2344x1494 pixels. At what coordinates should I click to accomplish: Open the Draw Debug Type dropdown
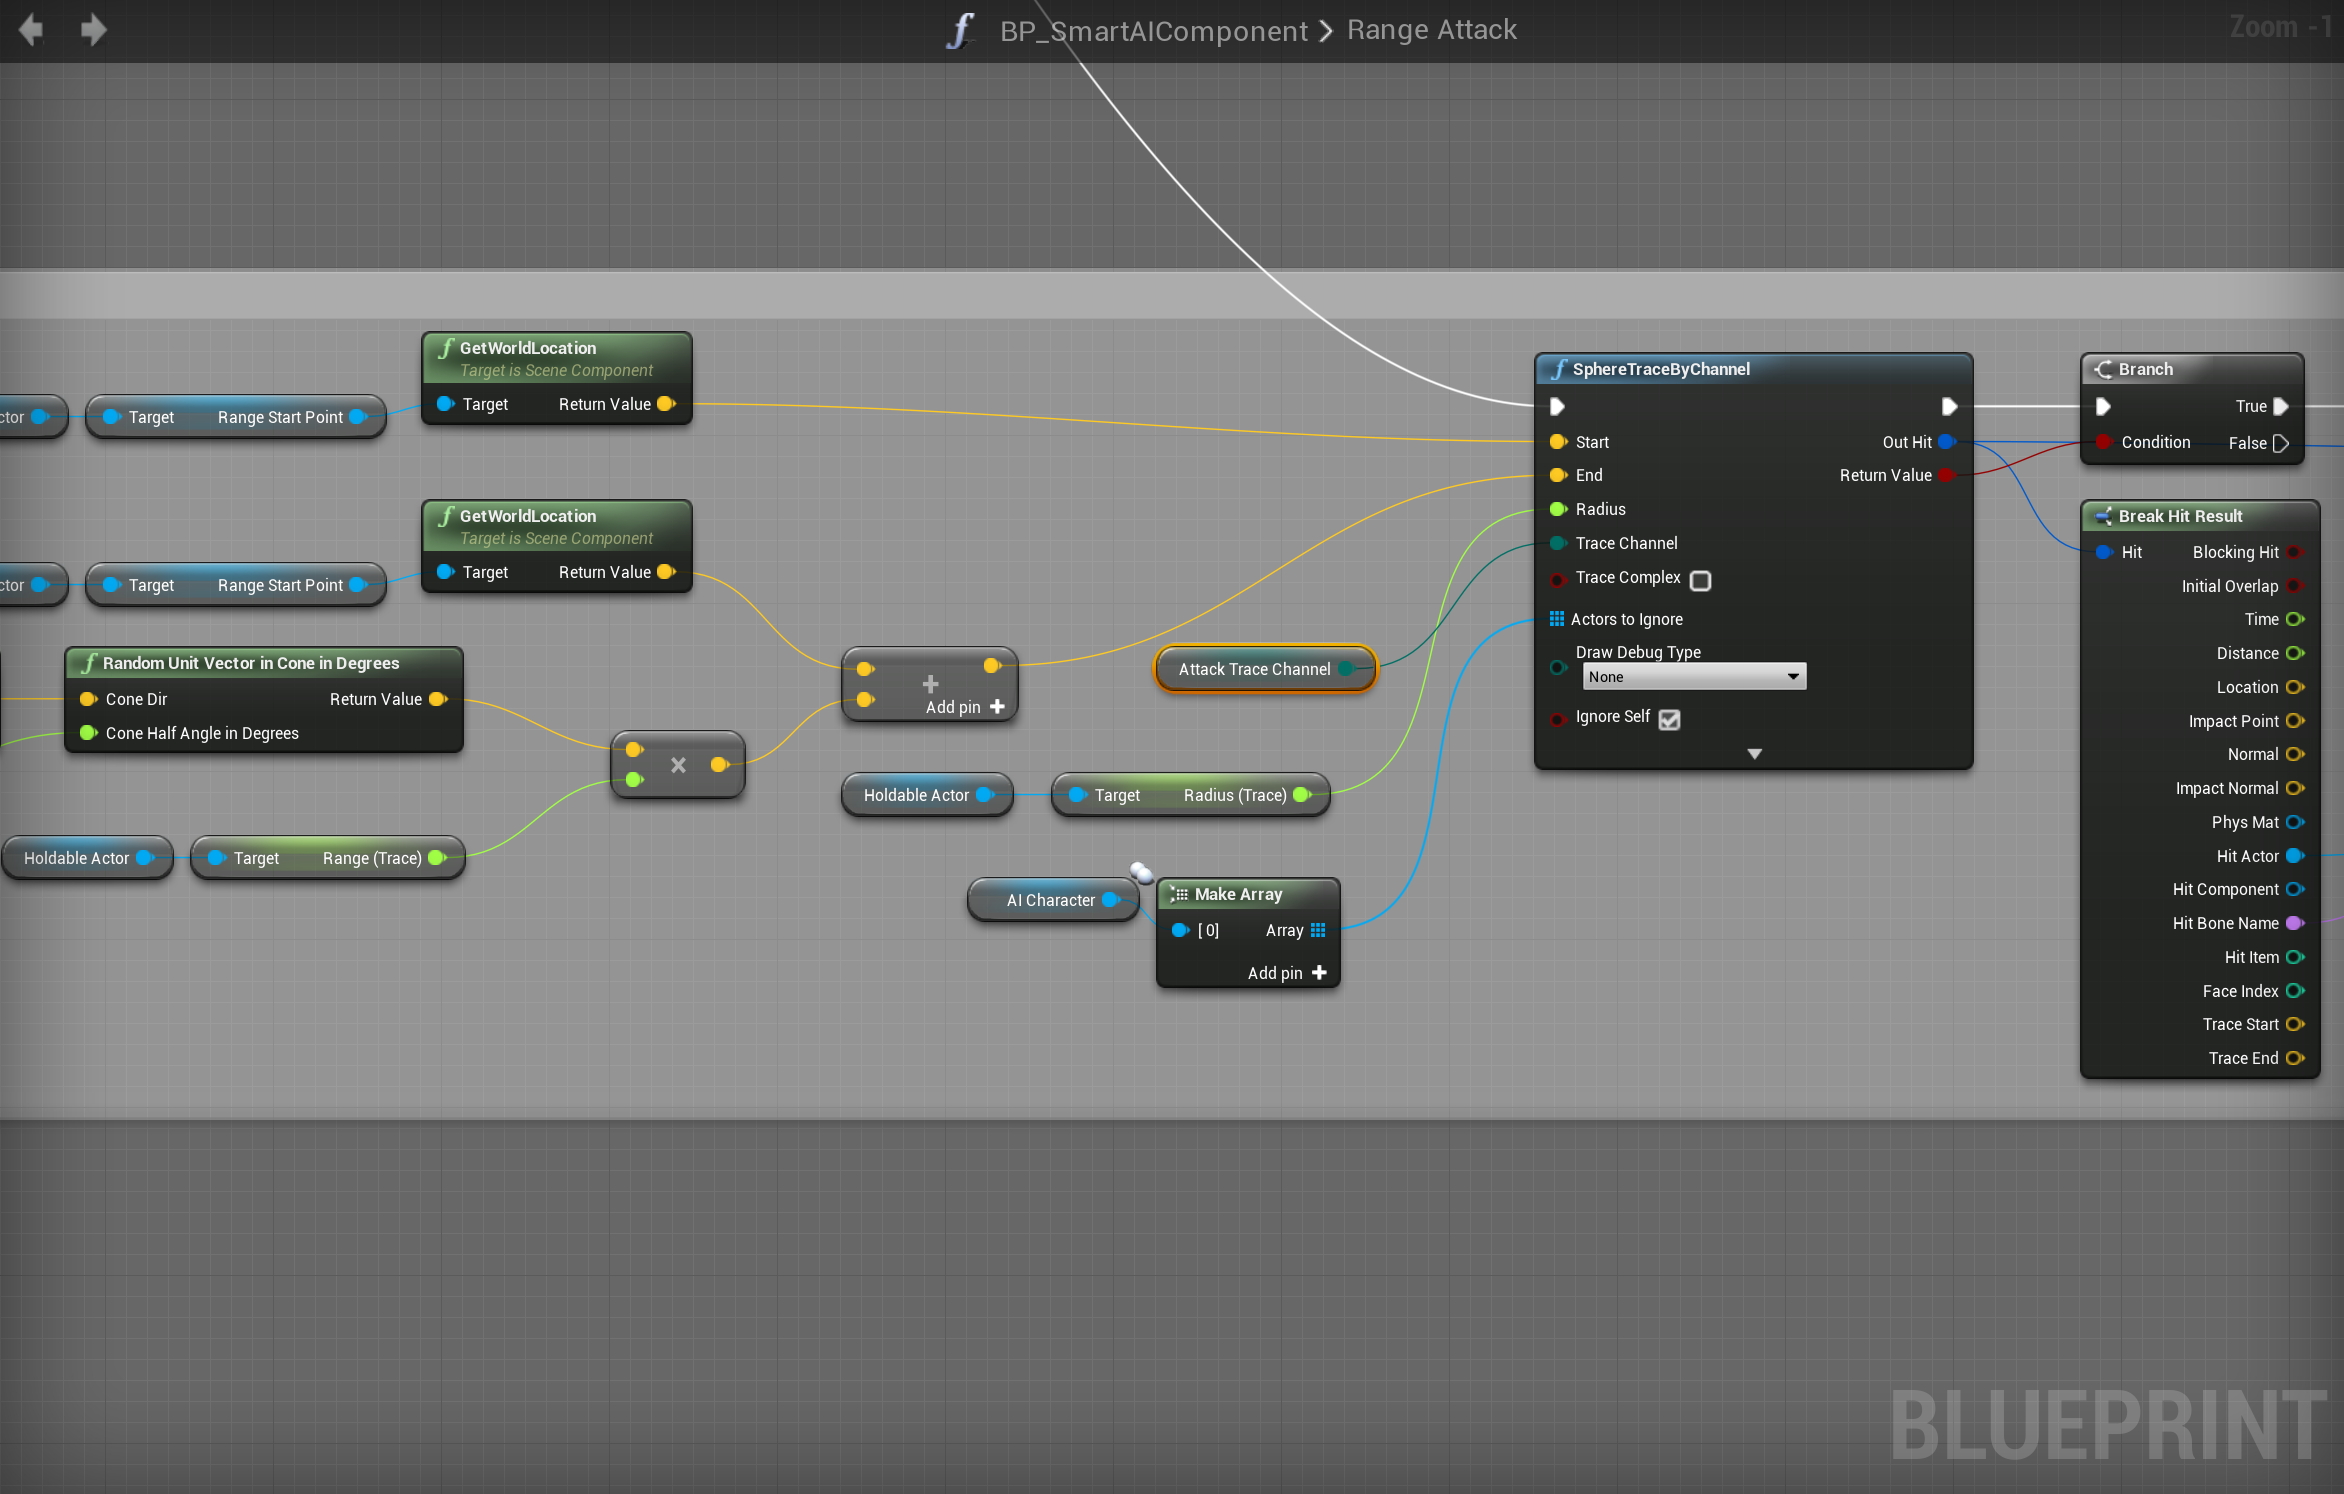pyautogui.click(x=1694, y=677)
